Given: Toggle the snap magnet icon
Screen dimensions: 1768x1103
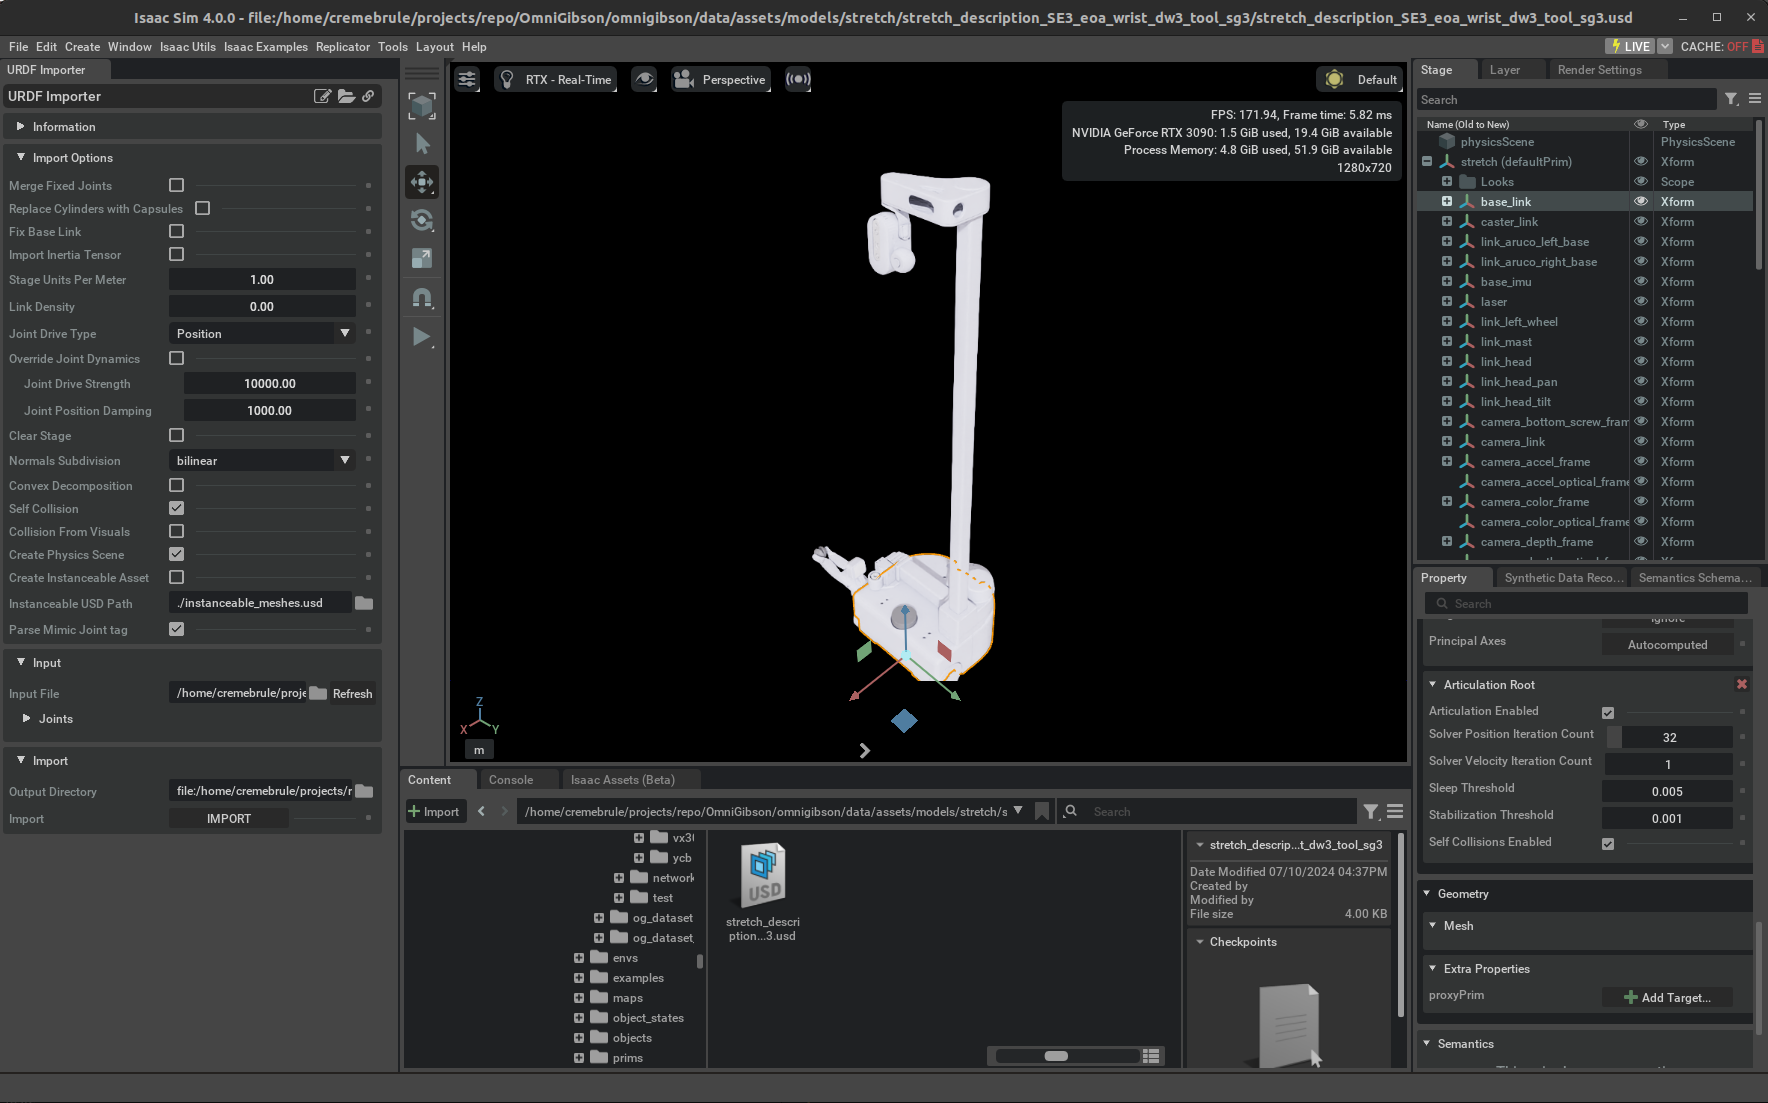Looking at the screenshot, I should click(x=422, y=298).
